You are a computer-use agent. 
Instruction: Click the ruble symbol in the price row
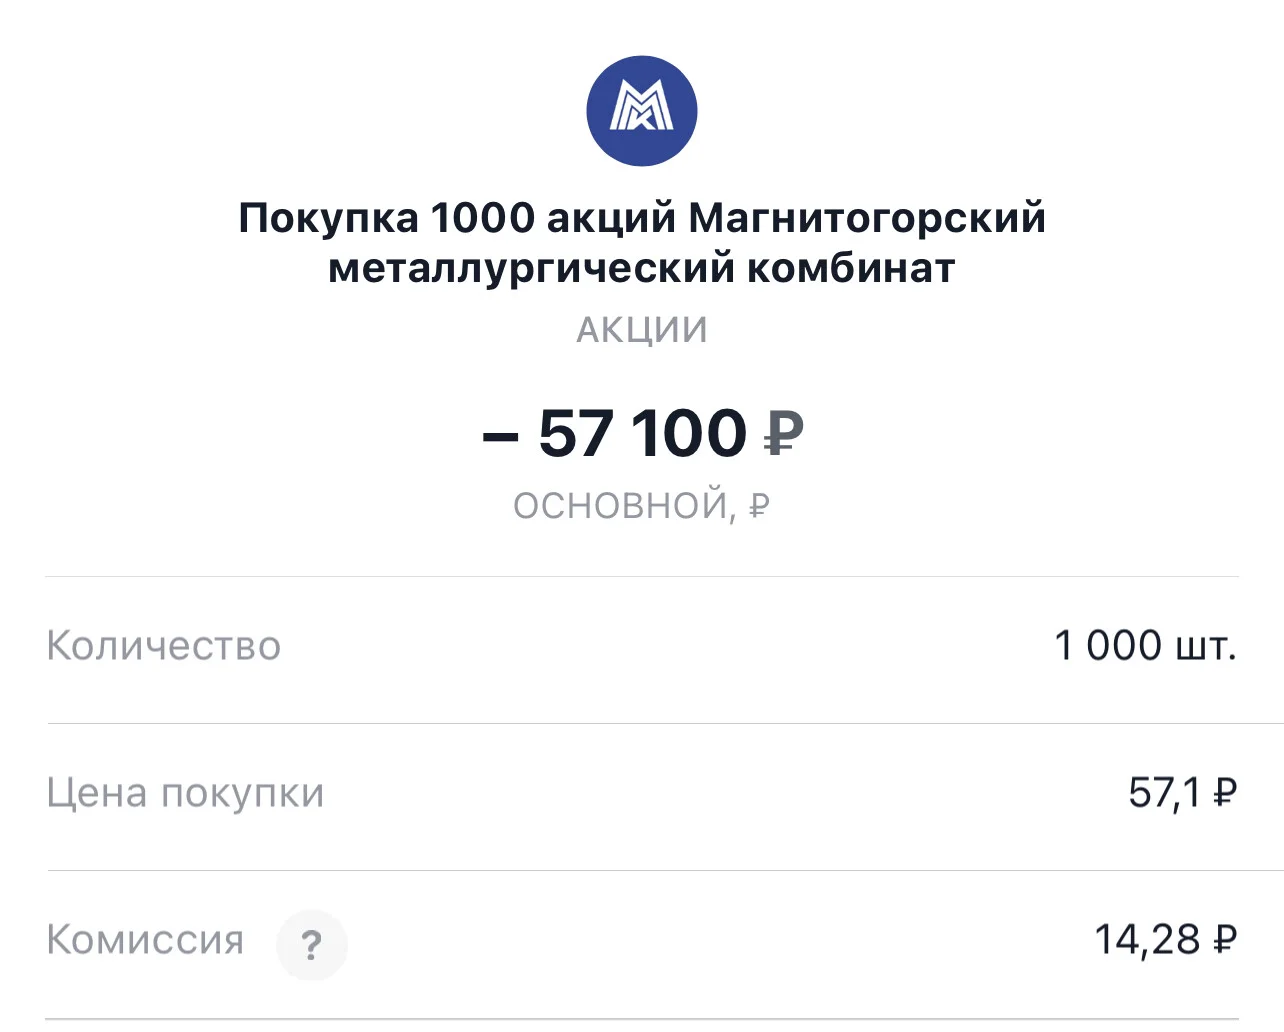coord(1225,793)
